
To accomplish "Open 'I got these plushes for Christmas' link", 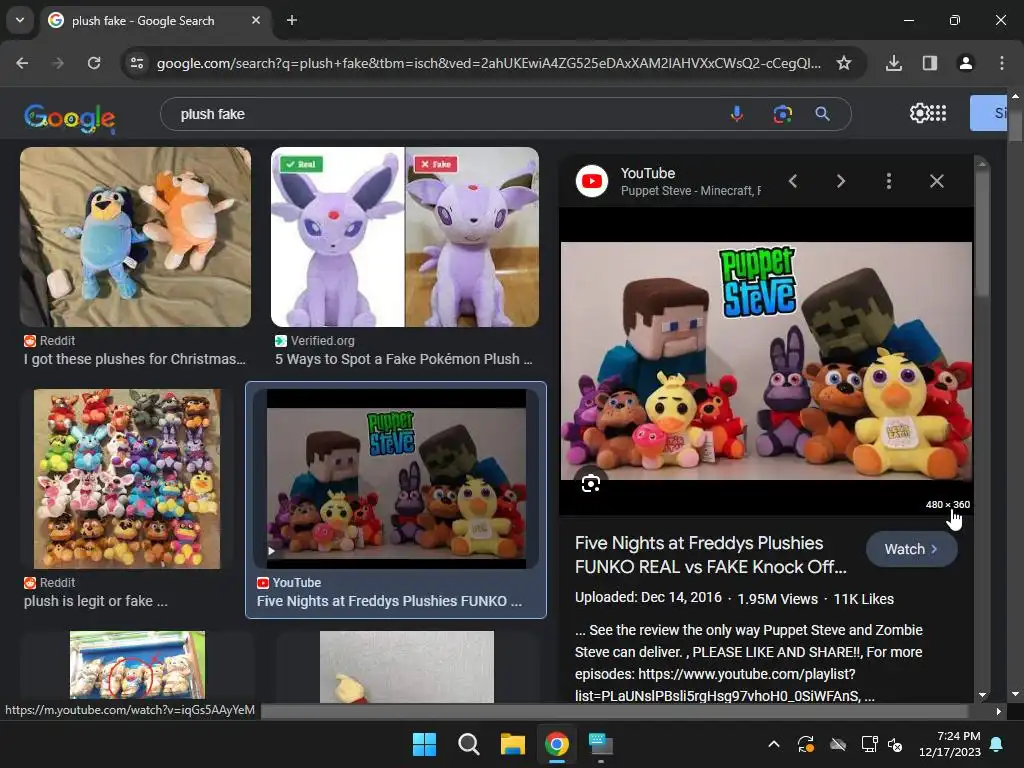I will coord(135,359).
